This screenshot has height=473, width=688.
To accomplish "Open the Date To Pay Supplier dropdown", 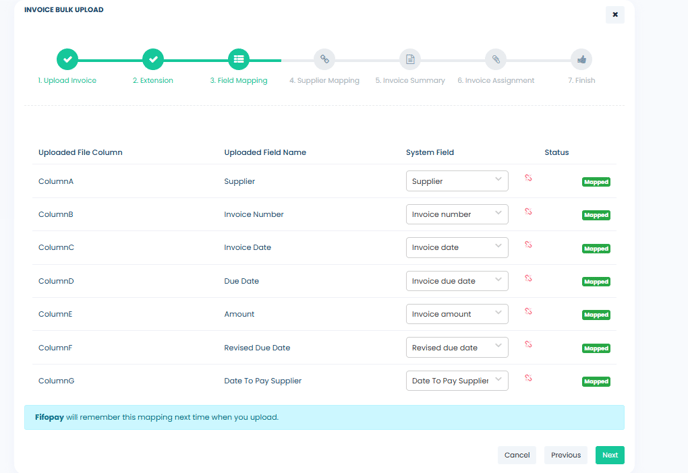I will (x=457, y=381).
